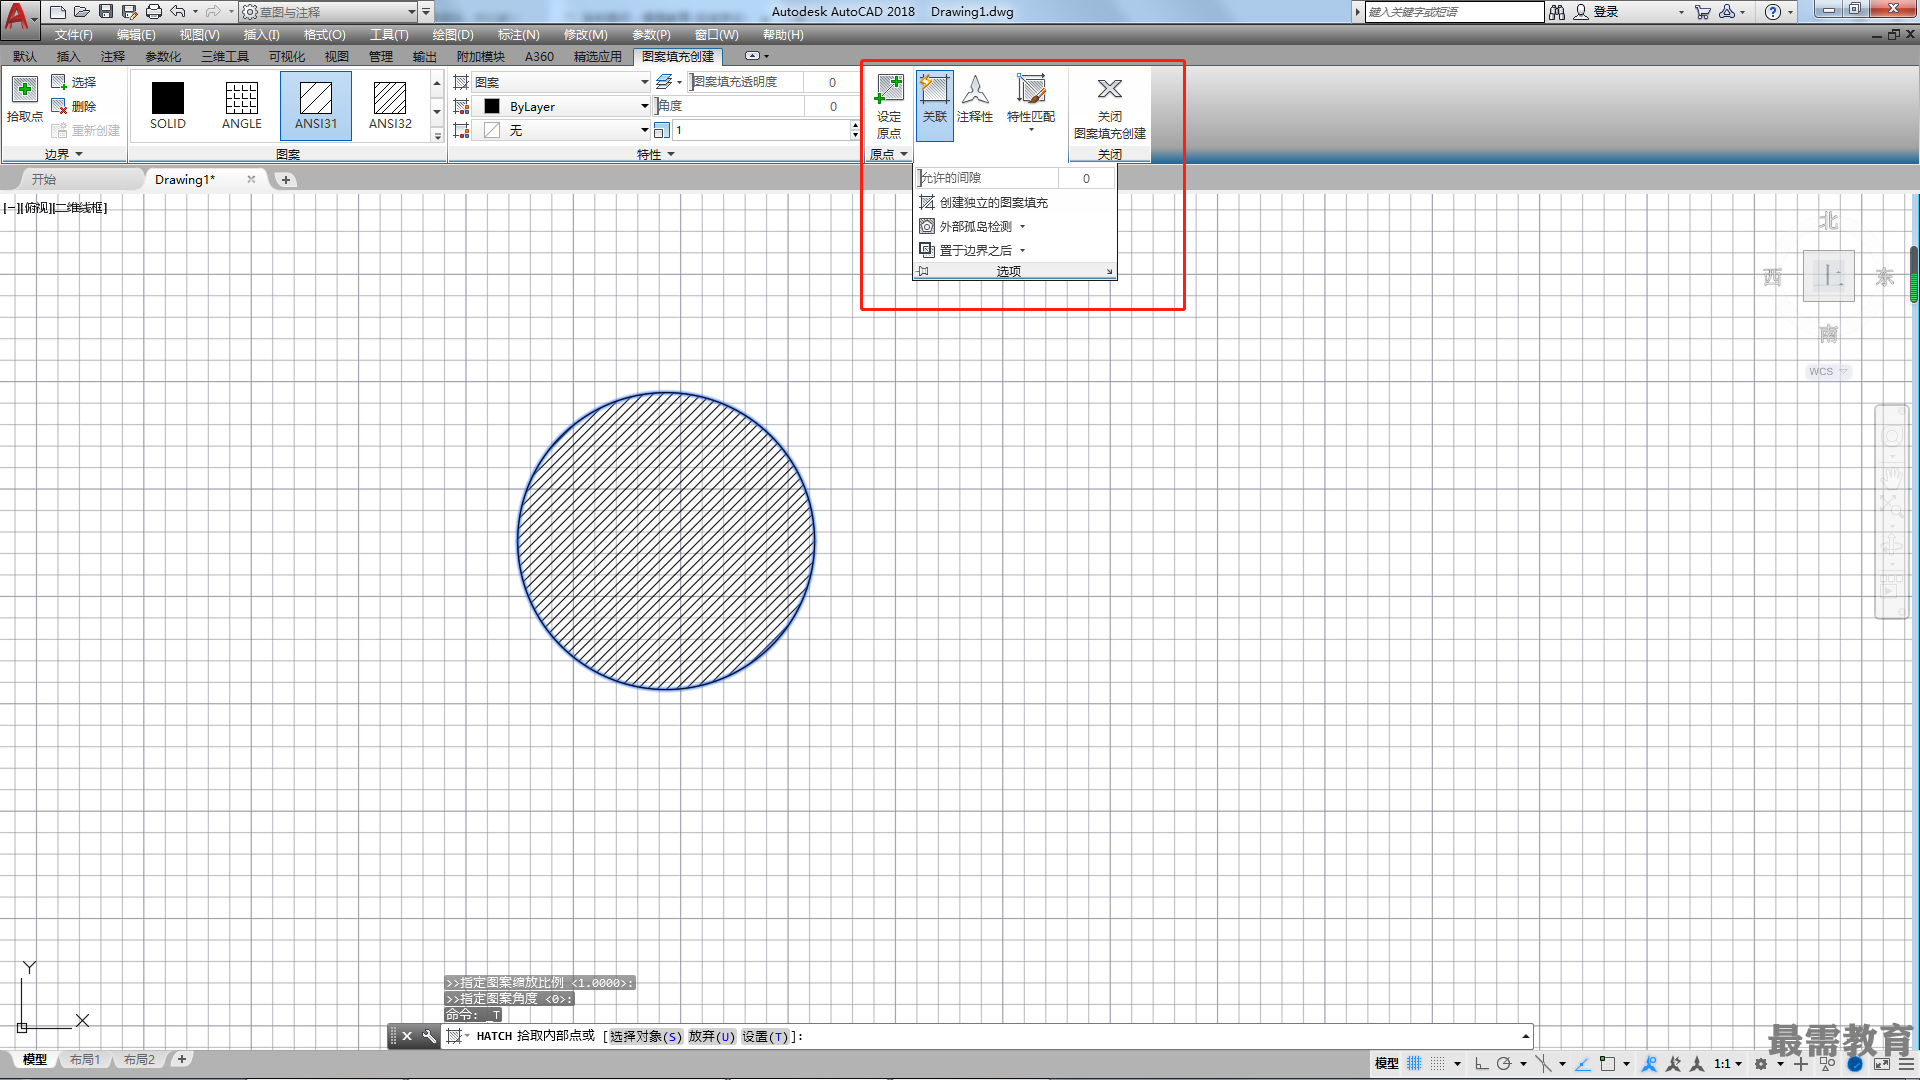Toggle ortho mode in status bar
Viewport: 1920px width, 1080px height.
pyautogui.click(x=1482, y=1064)
